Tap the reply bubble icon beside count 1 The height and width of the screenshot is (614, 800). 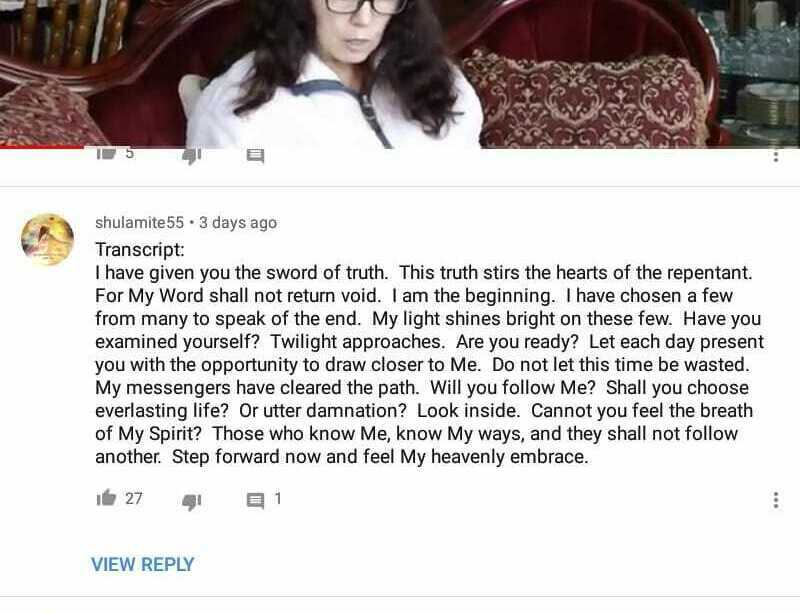tap(255, 500)
